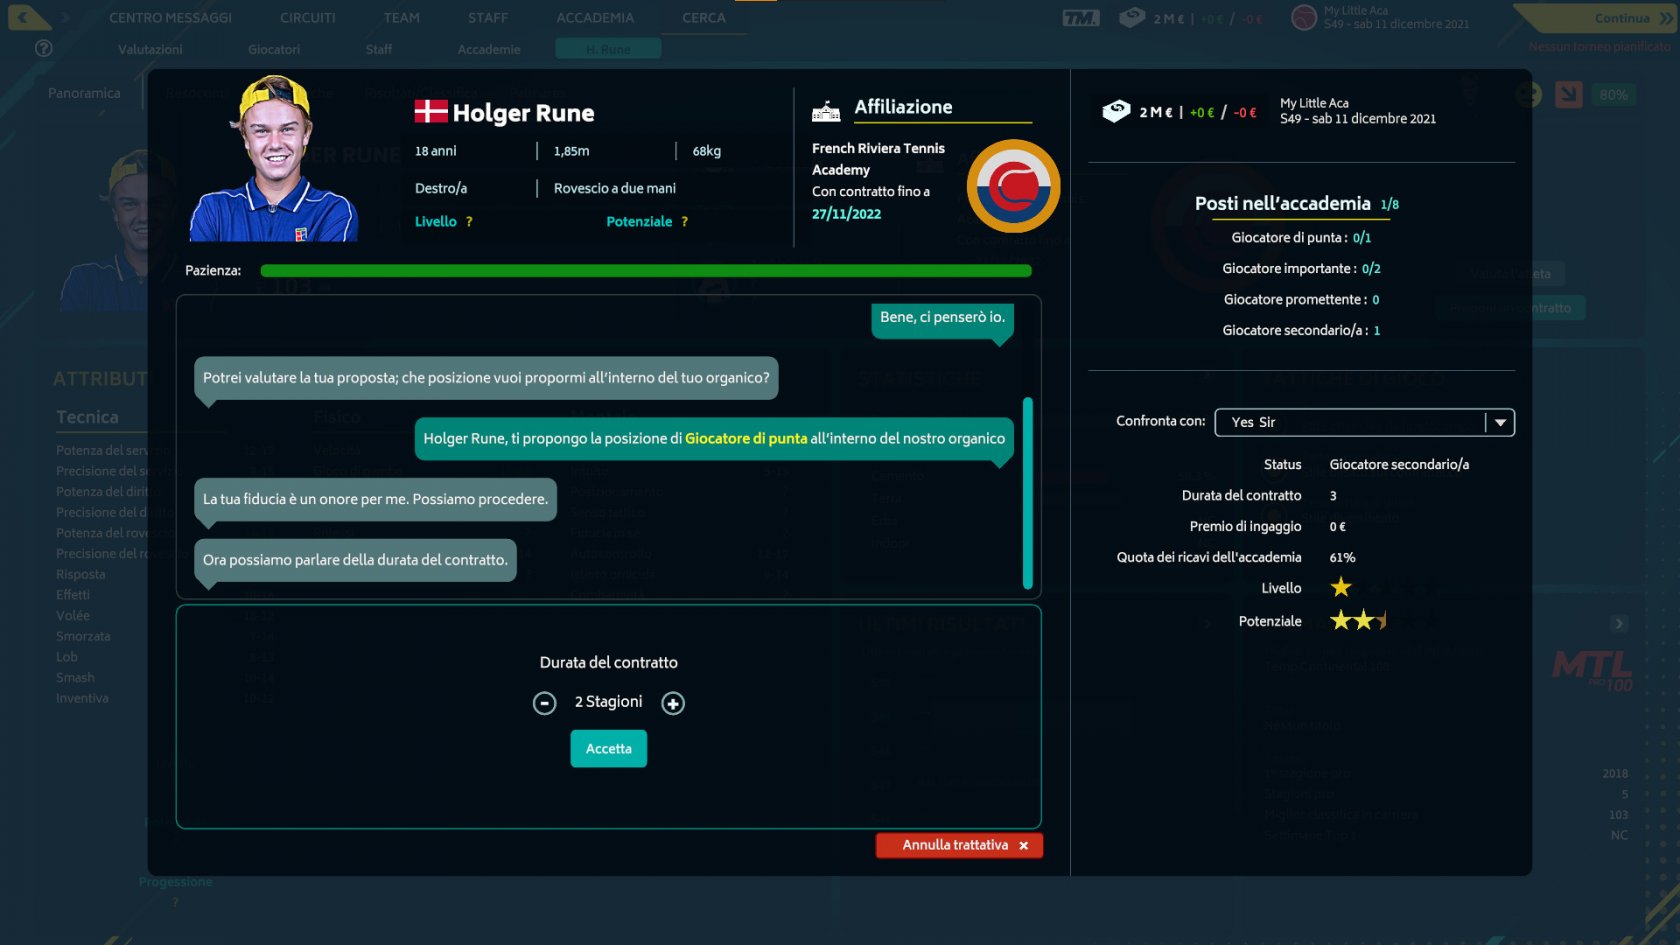1680x945 pixels.
Task: Decrease contract duration with minus button
Action: pyautogui.click(x=544, y=703)
